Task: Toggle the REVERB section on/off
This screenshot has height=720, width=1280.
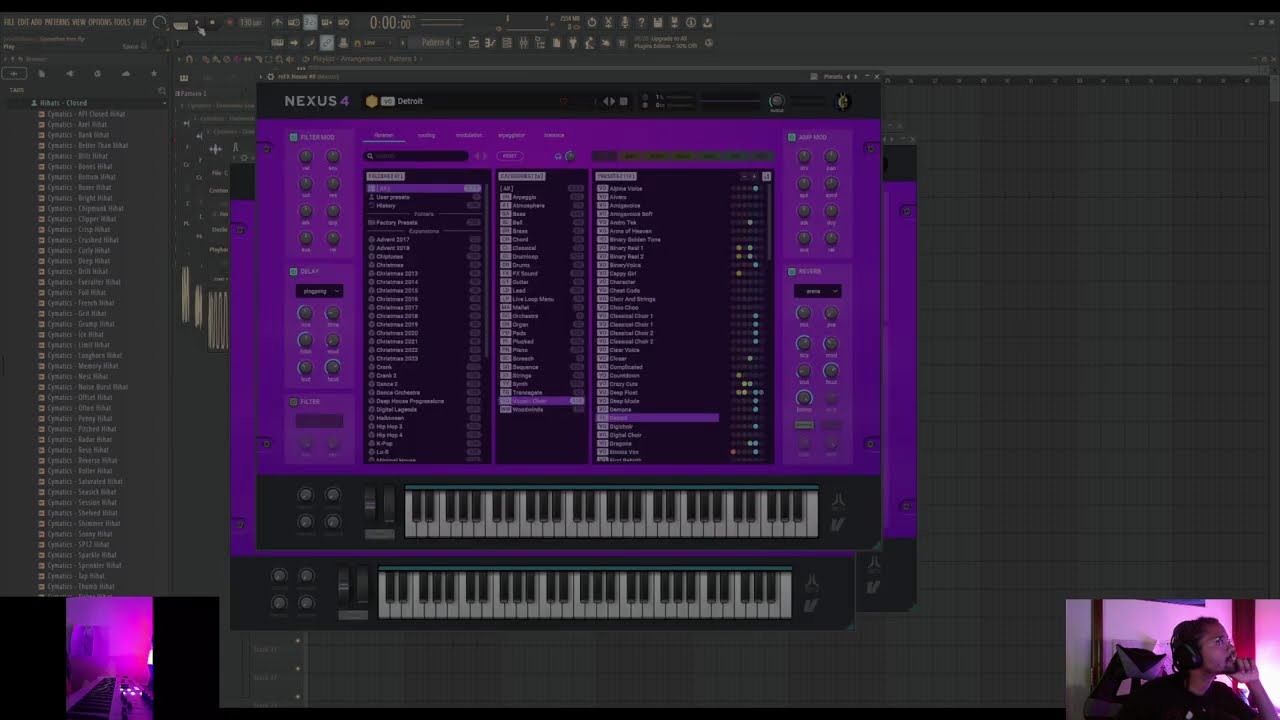Action: tap(792, 271)
